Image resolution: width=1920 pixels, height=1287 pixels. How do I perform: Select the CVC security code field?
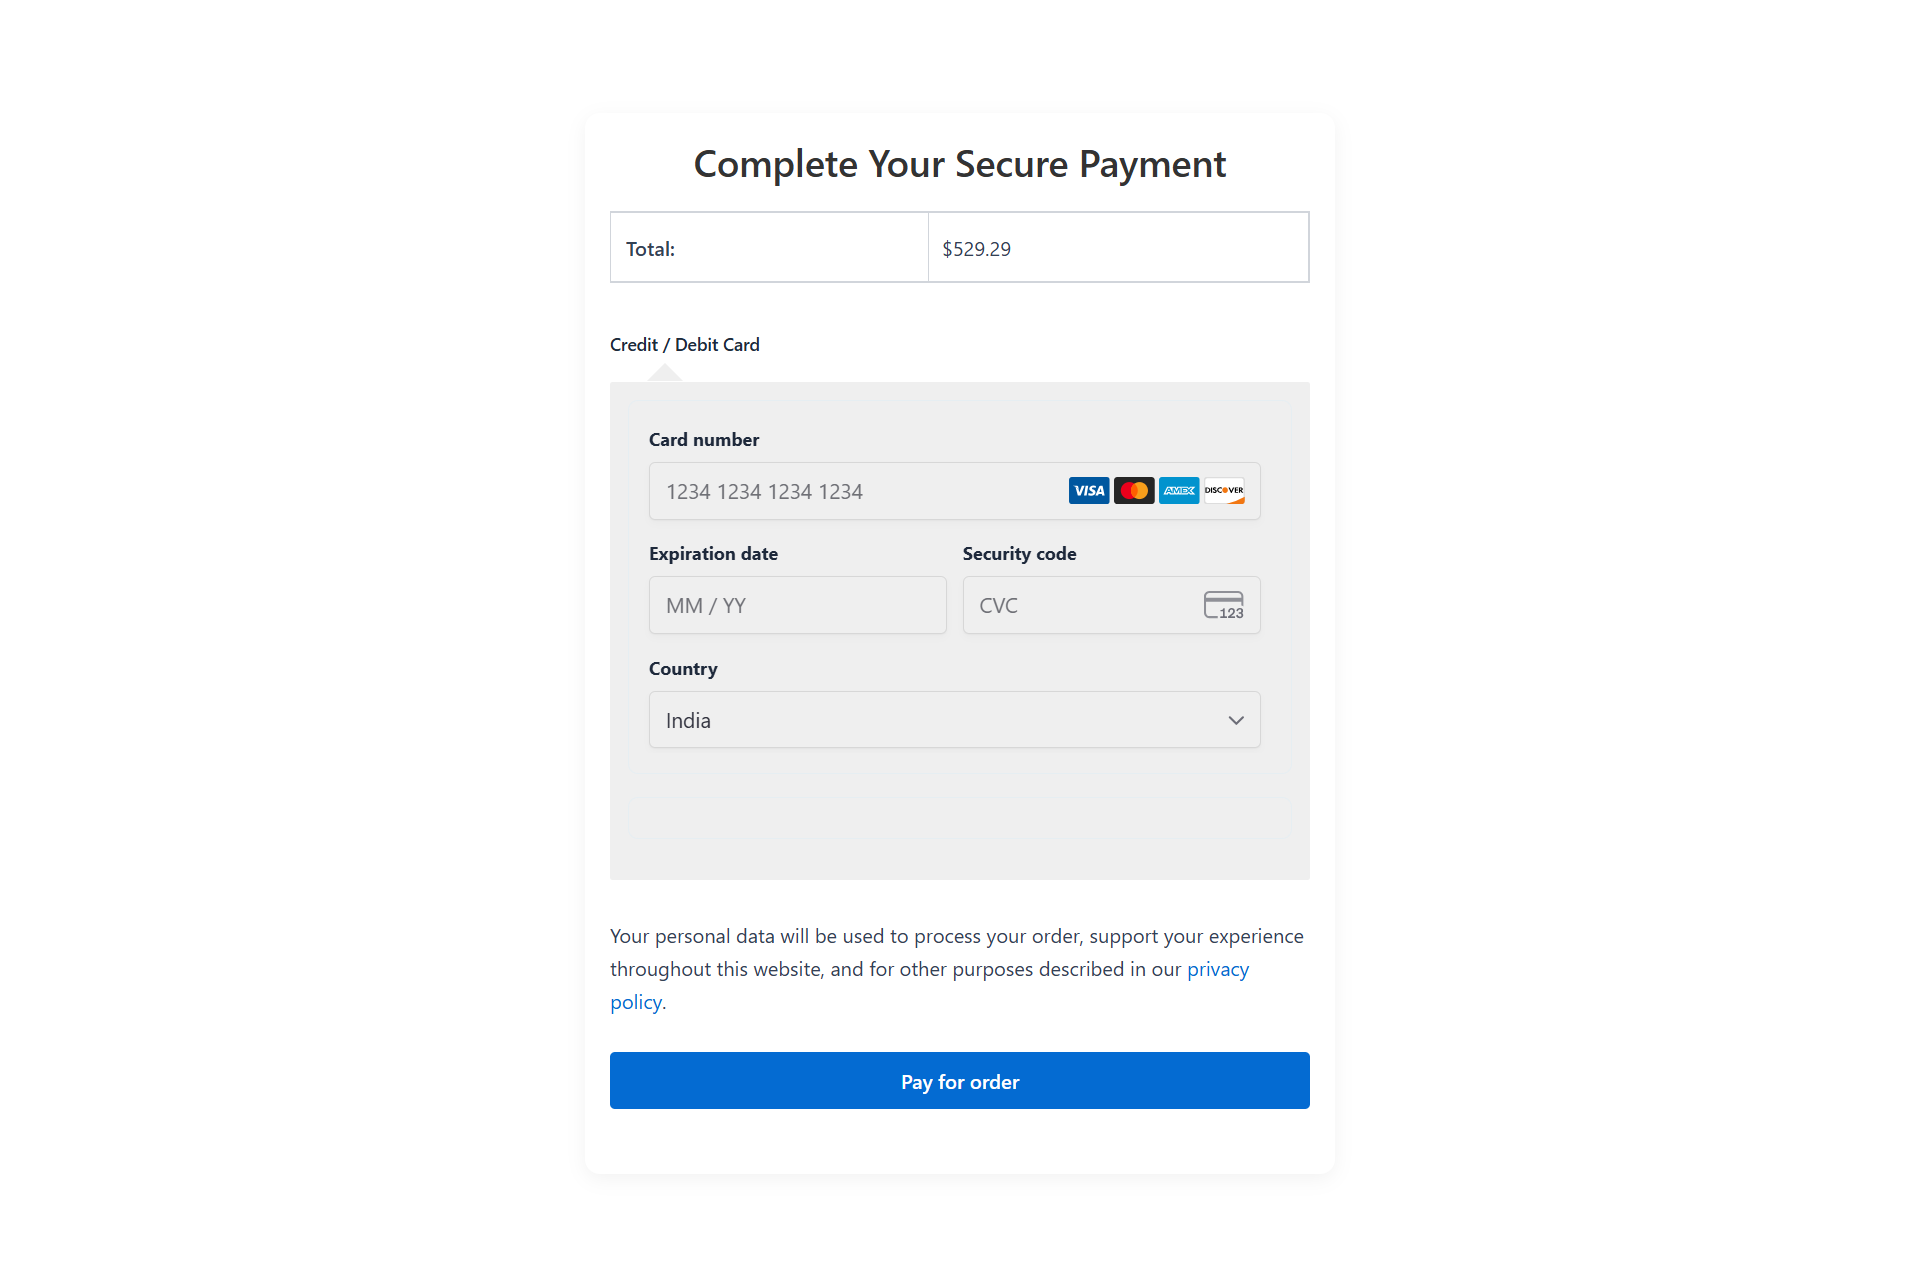pyautogui.click(x=1080, y=606)
